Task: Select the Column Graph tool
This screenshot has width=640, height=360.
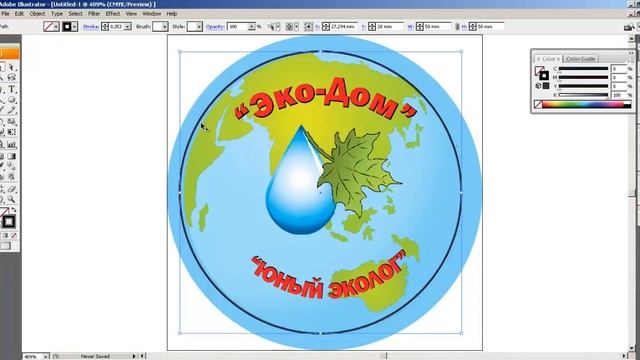Action: click(11, 144)
